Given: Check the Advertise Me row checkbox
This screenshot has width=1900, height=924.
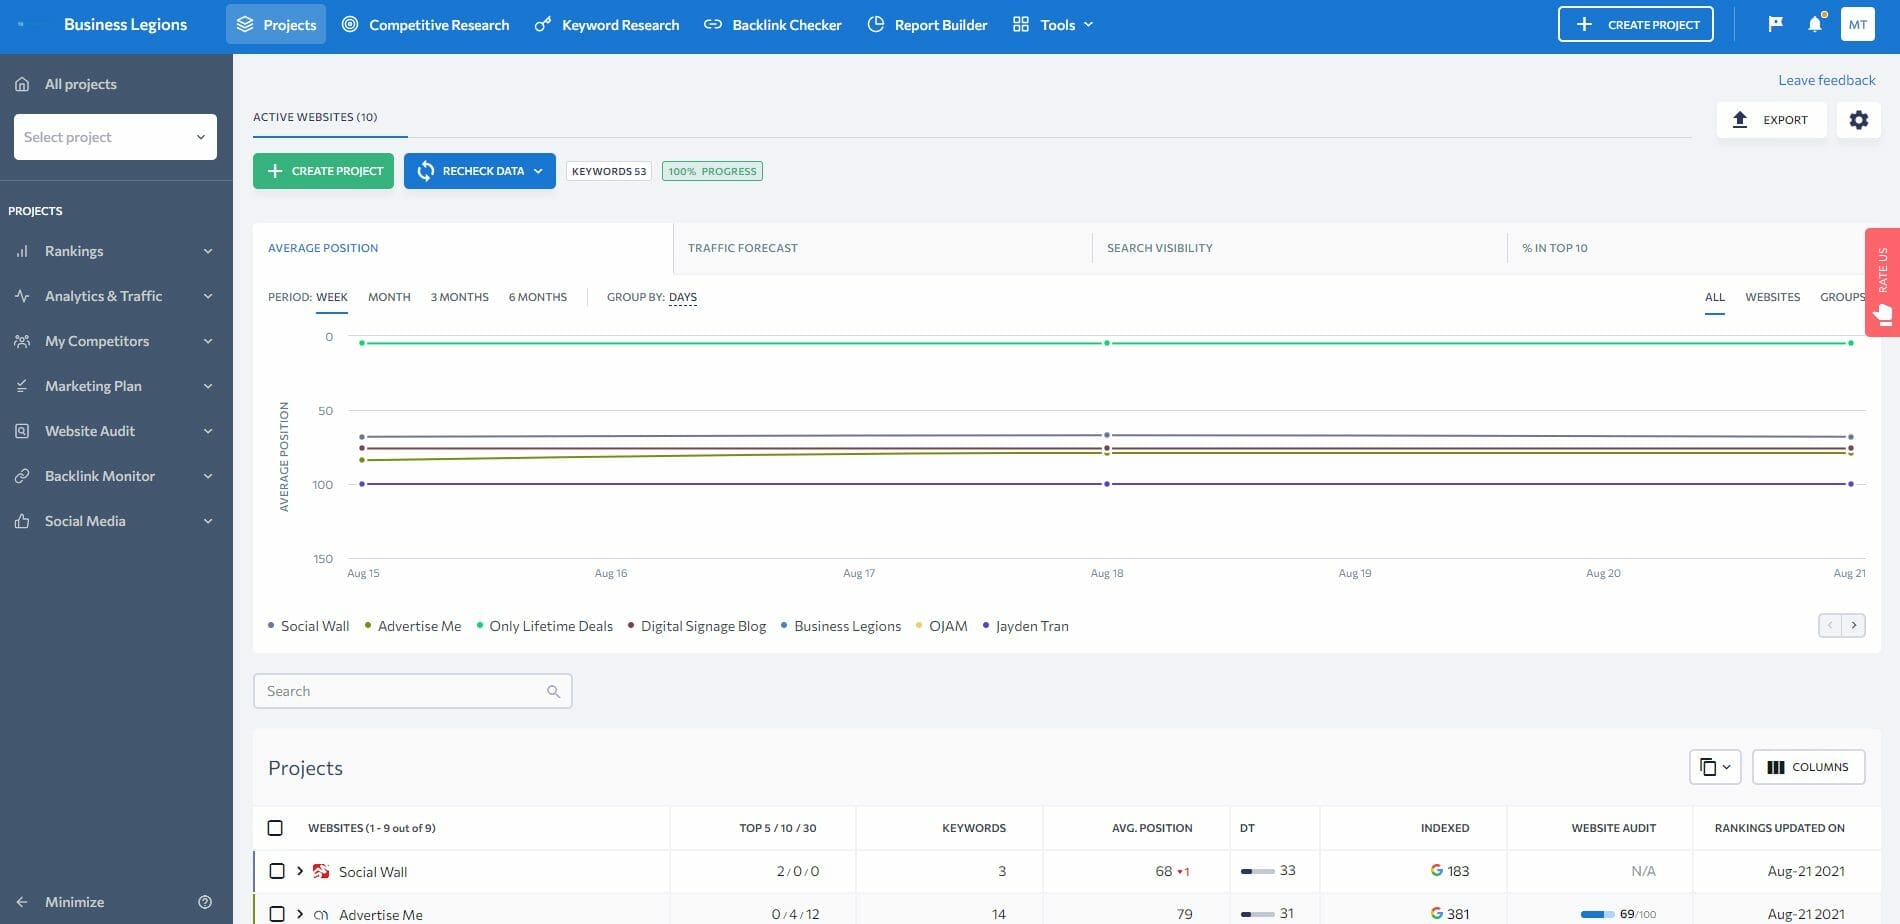Looking at the screenshot, I should [x=277, y=913].
